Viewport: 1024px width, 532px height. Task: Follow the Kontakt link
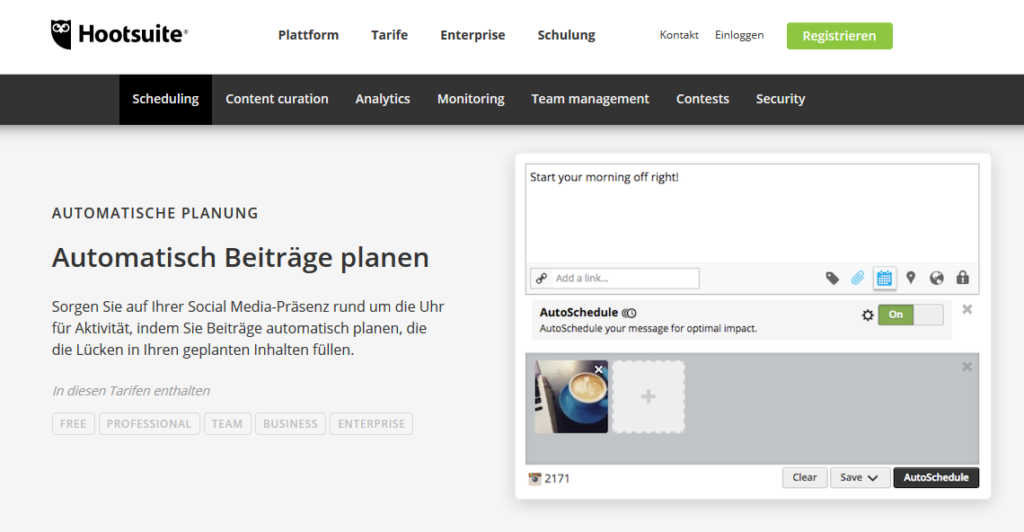coord(679,35)
